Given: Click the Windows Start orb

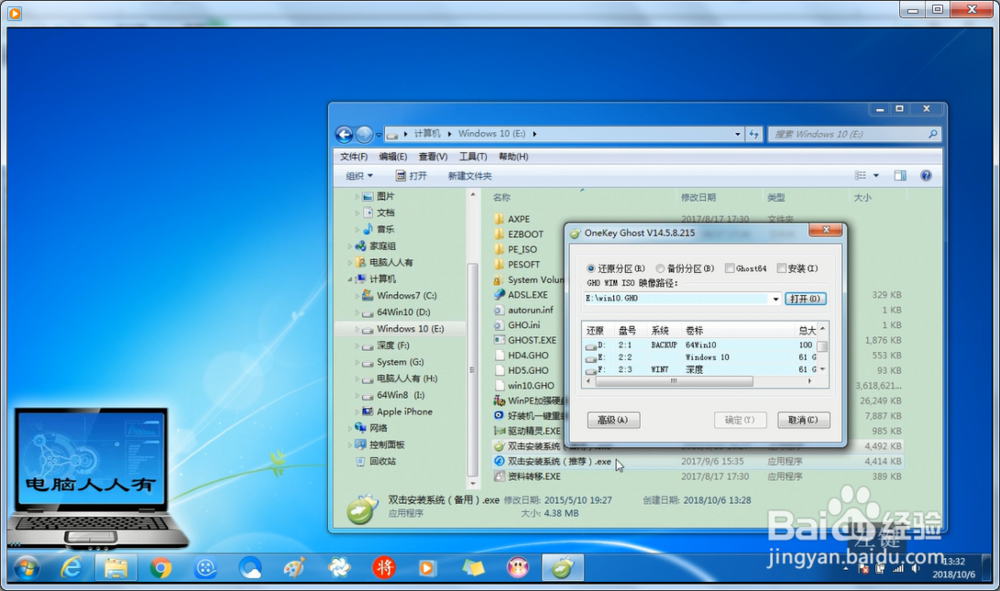Looking at the screenshot, I should [x=27, y=567].
